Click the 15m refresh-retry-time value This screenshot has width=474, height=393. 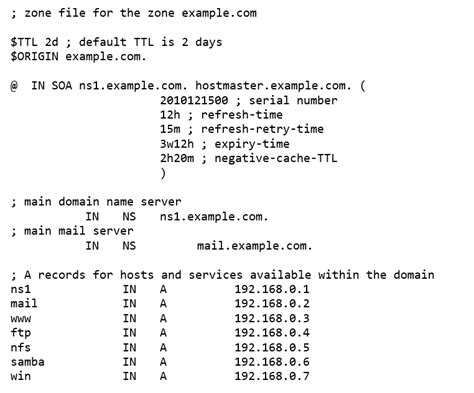coord(170,129)
